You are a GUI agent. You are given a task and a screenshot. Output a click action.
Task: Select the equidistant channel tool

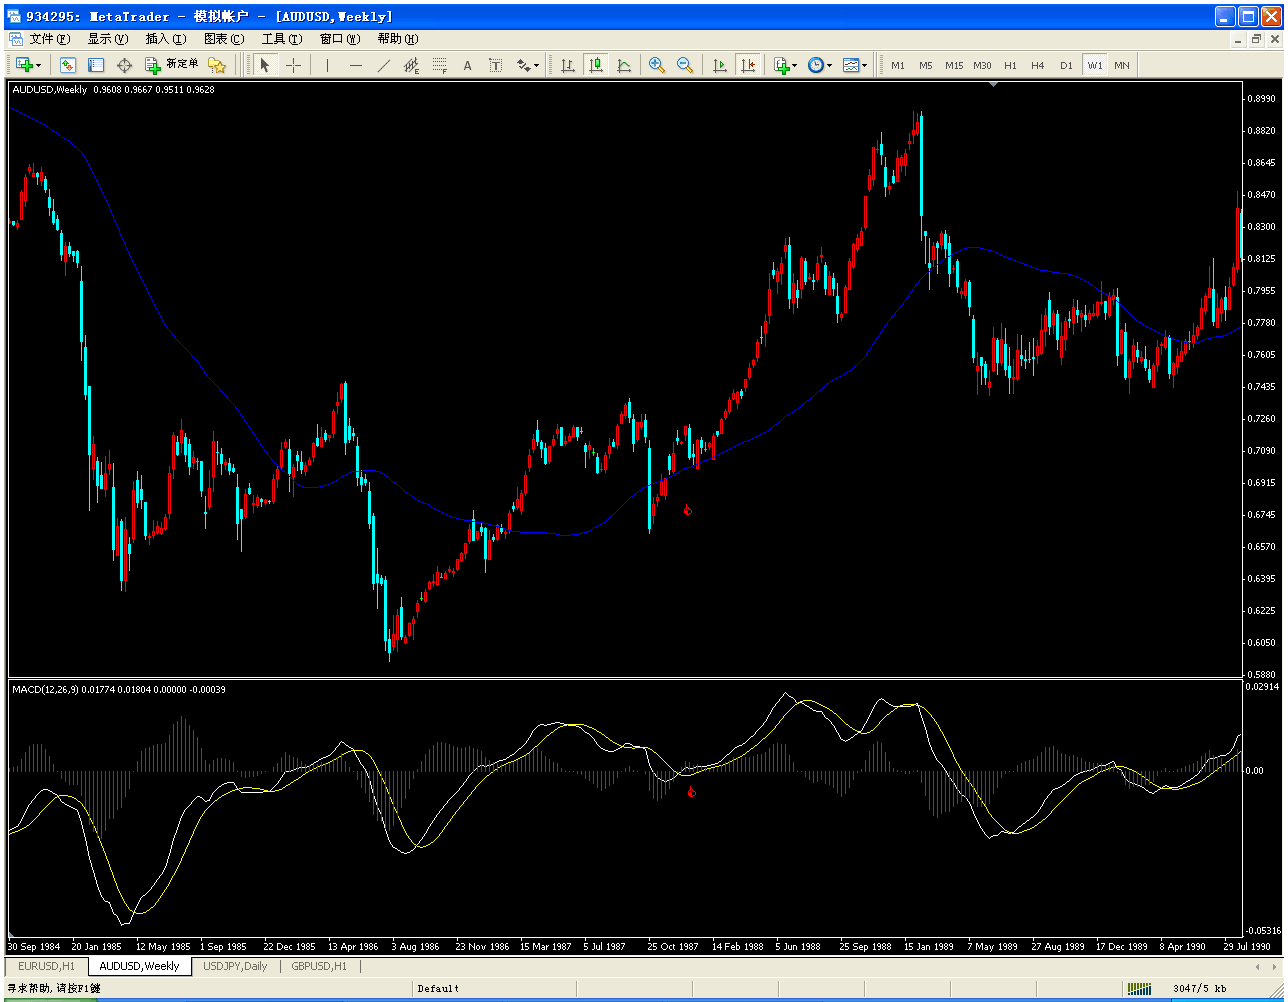coord(412,65)
